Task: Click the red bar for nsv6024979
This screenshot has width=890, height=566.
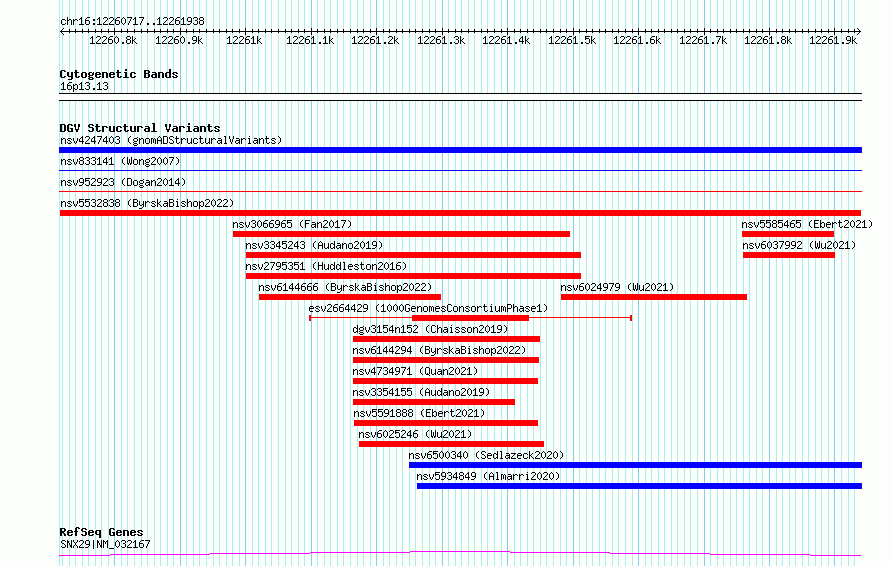Action: pyautogui.click(x=654, y=297)
